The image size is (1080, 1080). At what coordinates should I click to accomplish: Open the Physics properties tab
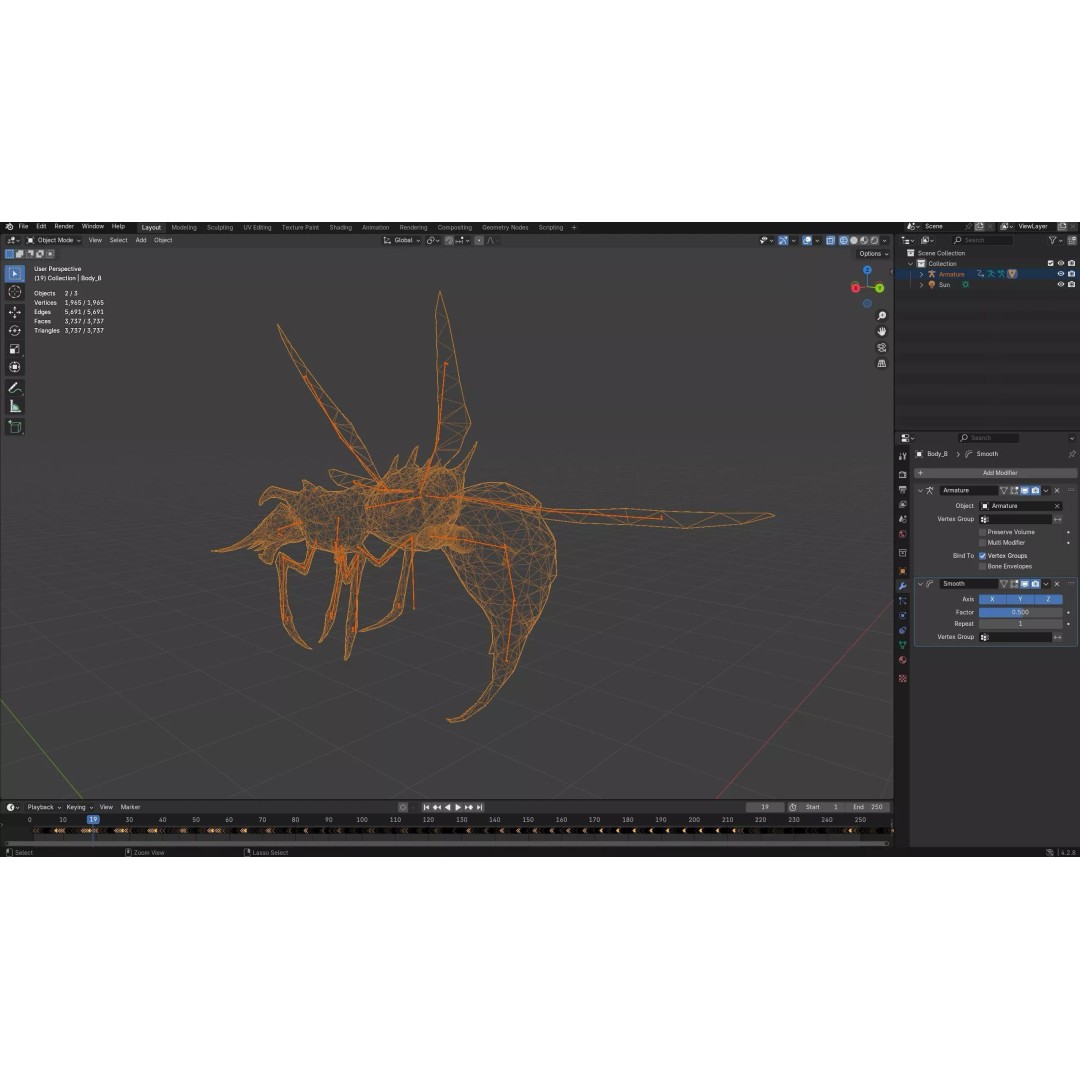click(902, 615)
